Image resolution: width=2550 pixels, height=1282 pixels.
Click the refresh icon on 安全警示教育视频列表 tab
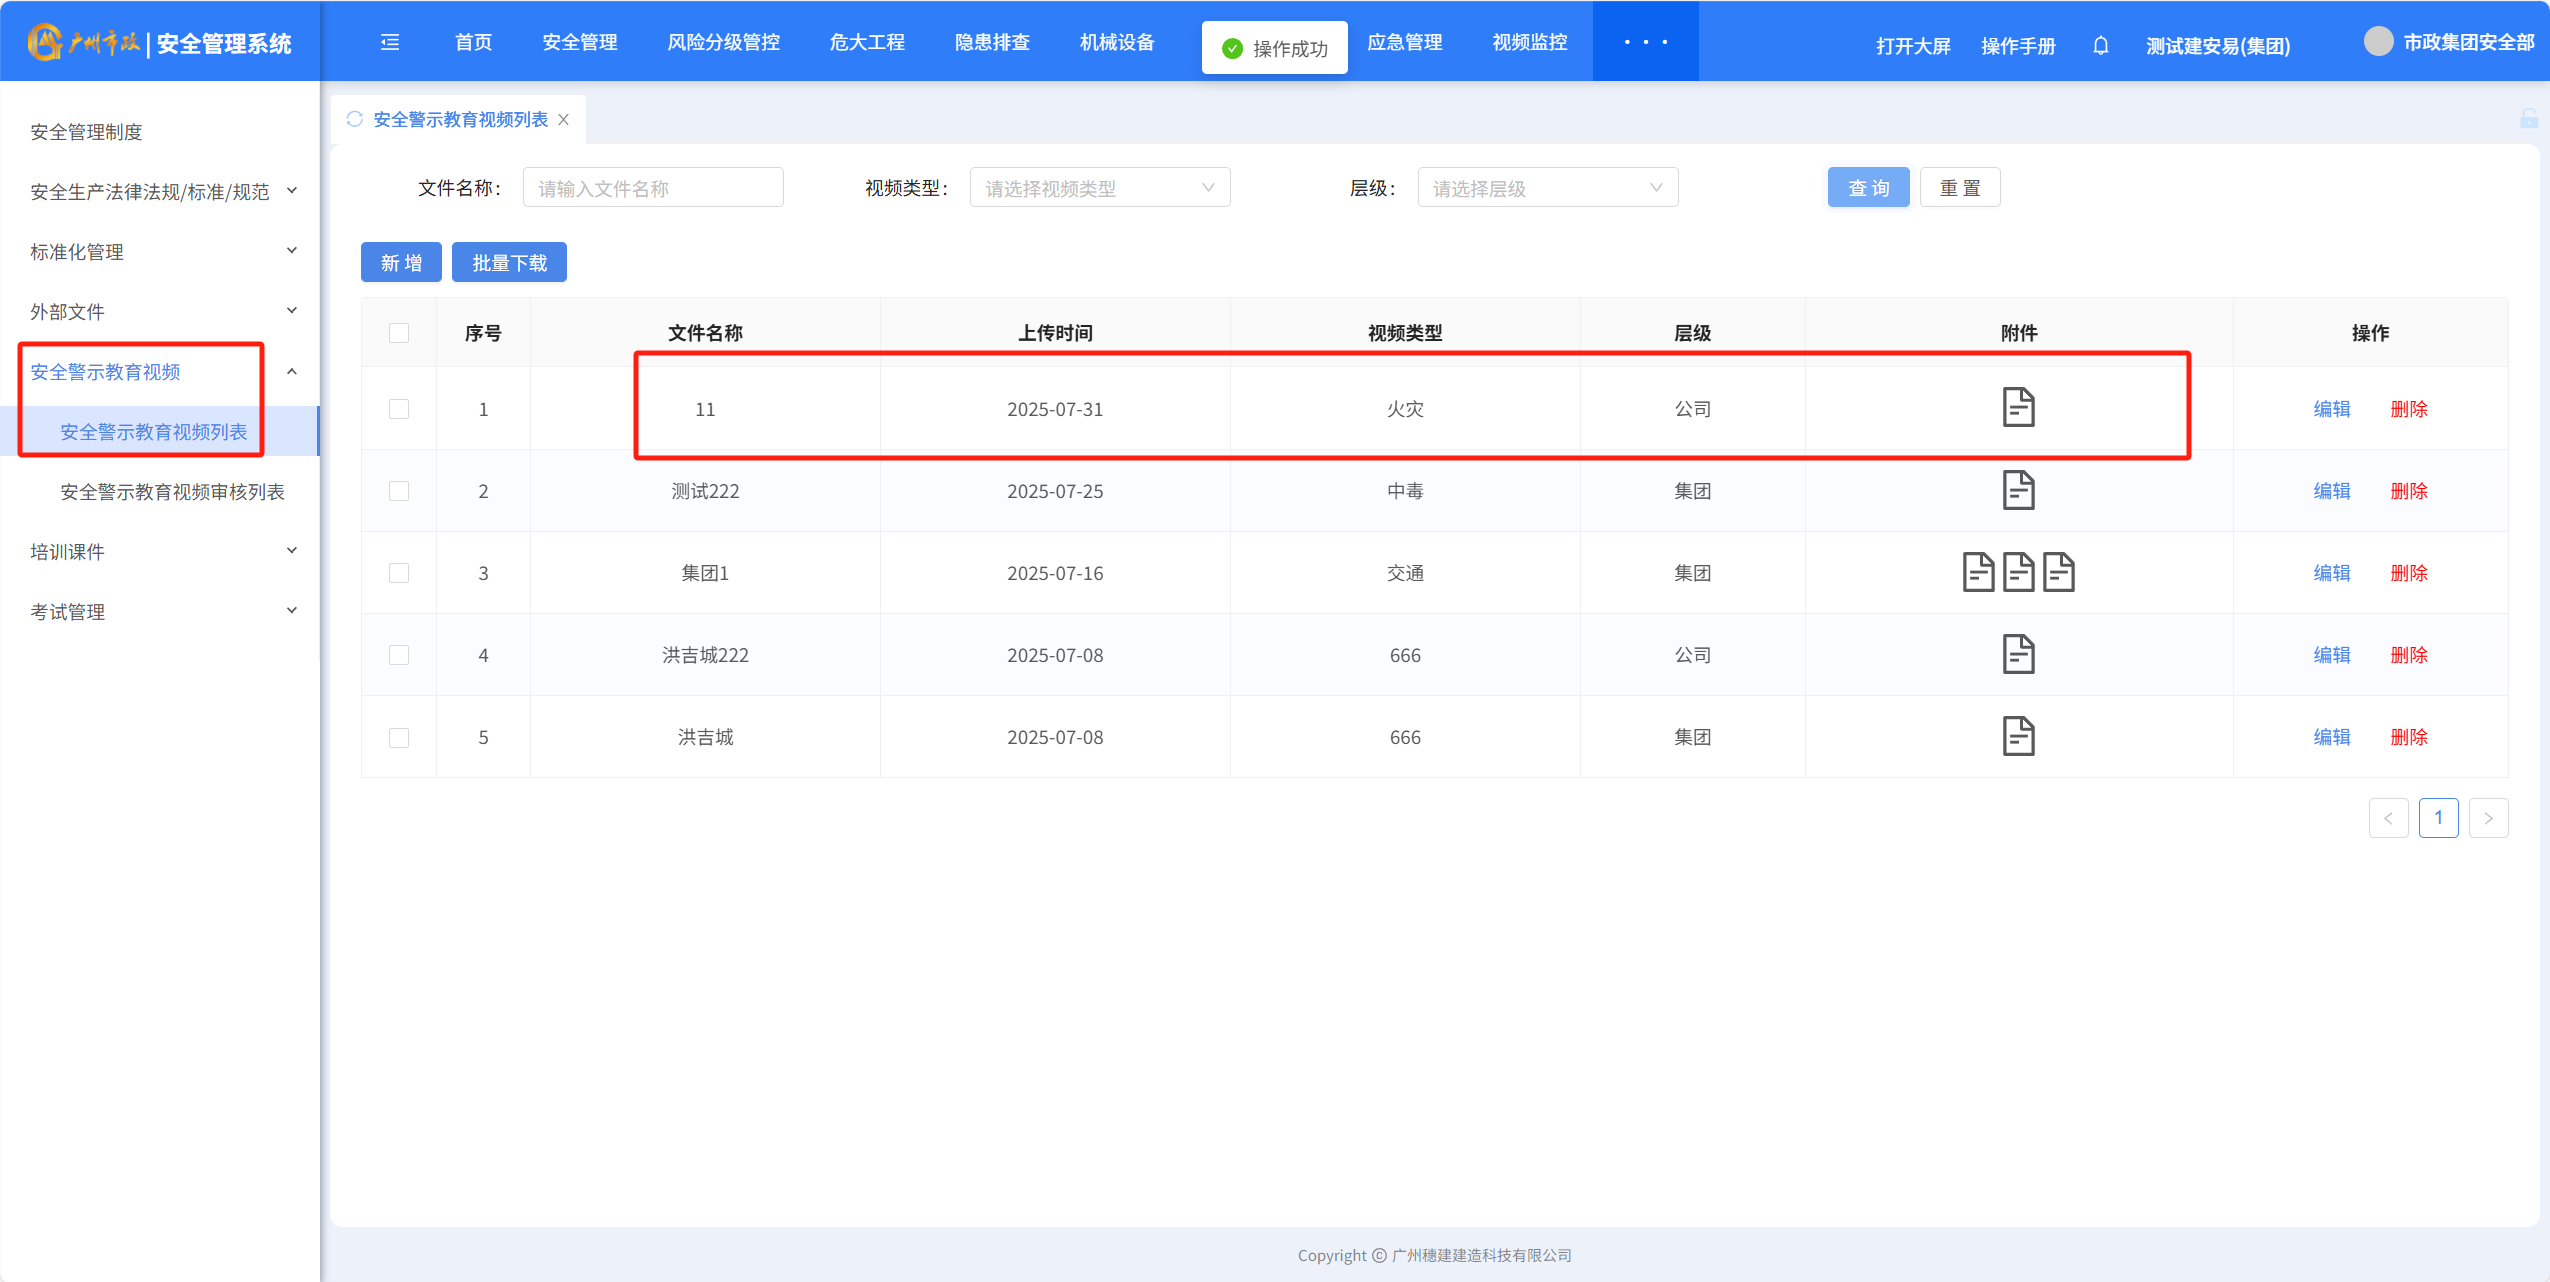point(354,119)
